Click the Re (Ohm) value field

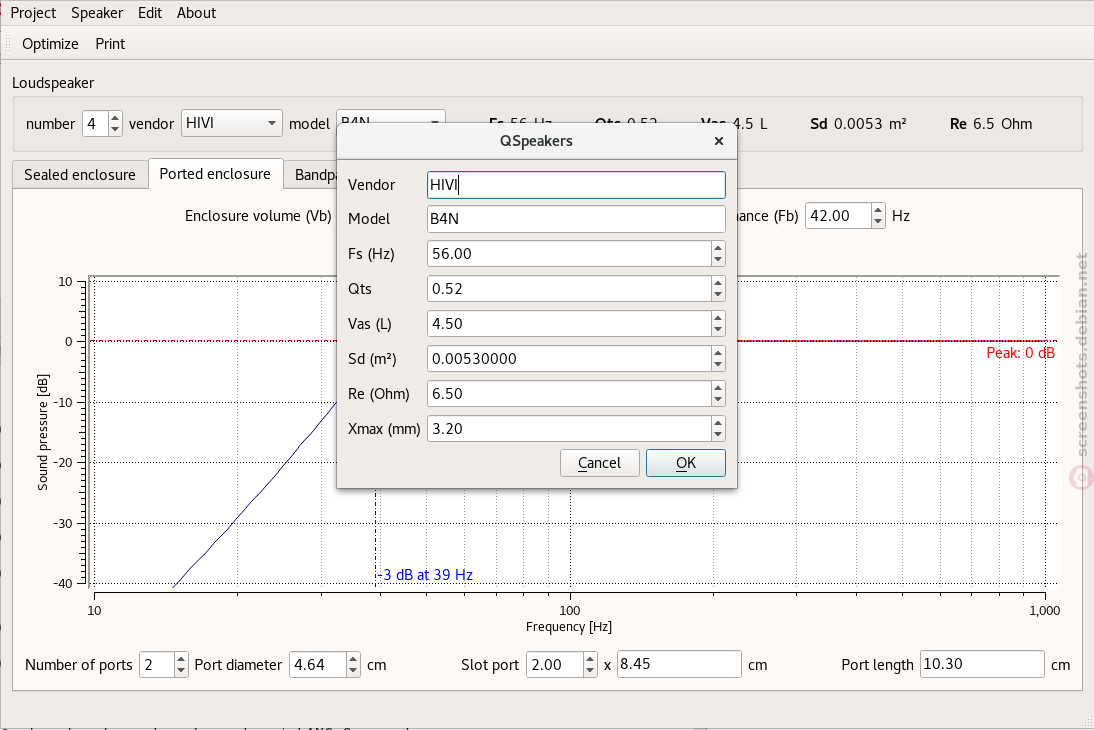pos(569,394)
